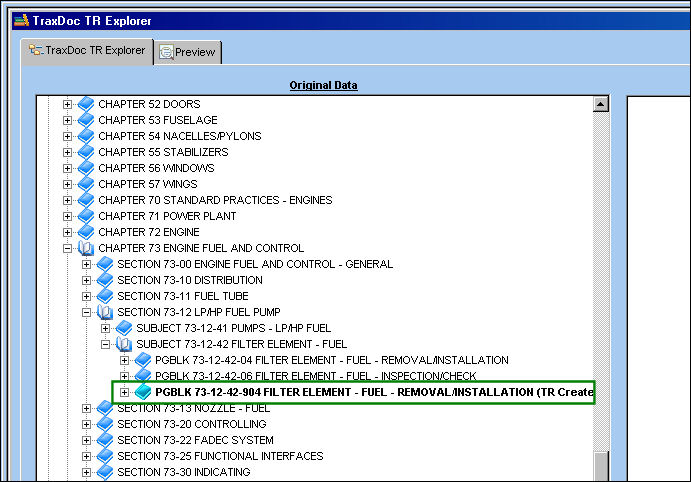Expand SECTION 73-10 DISTRIBUTION node

click(86, 280)
